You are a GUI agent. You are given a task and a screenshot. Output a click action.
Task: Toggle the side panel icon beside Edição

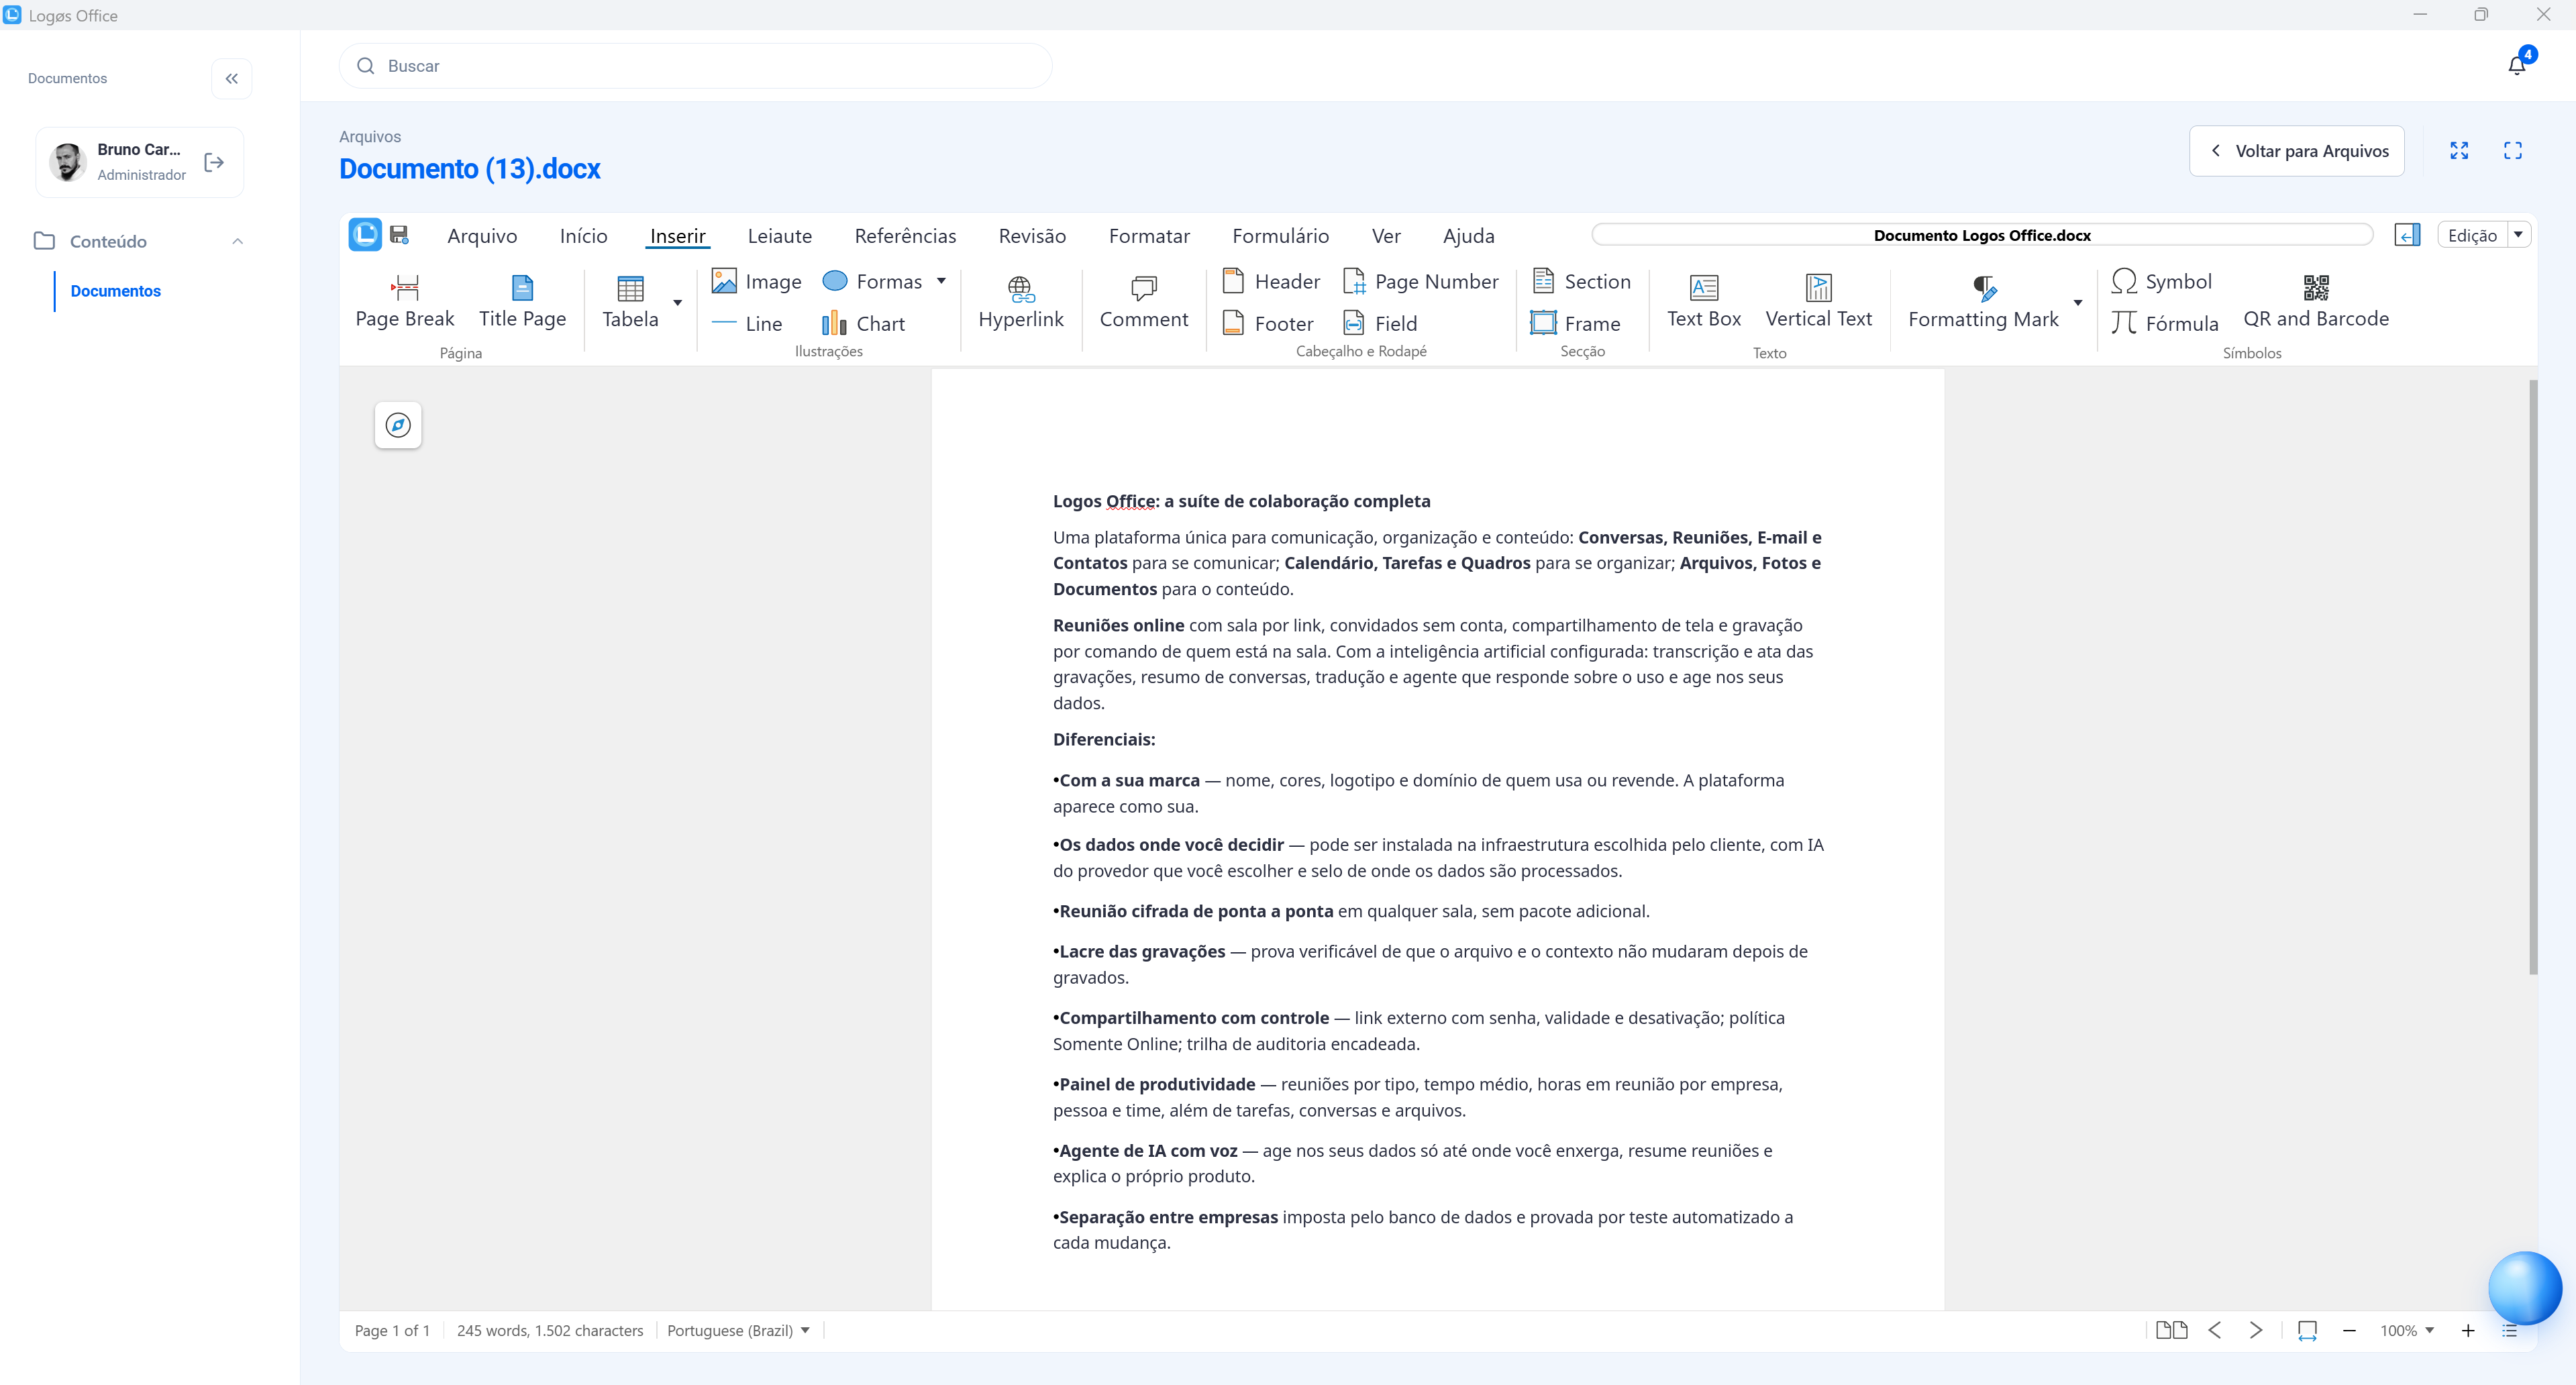coord(2407,234)
